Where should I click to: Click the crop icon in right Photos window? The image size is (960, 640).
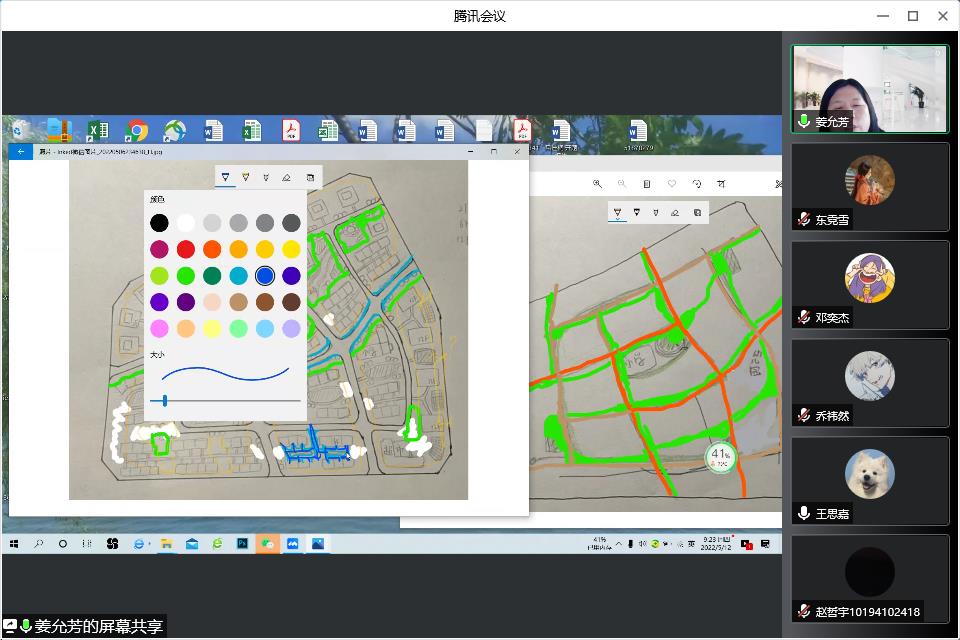click(722, 184)
